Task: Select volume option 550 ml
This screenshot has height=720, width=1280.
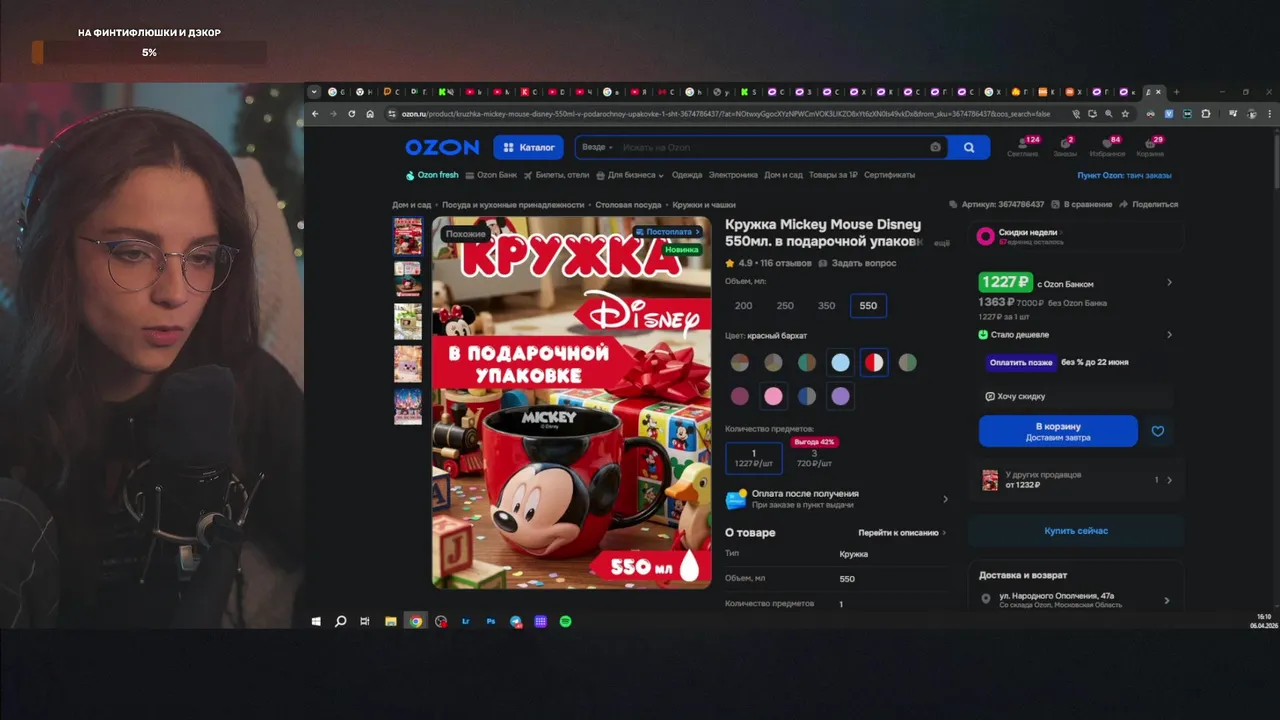Action: (868, 306)
